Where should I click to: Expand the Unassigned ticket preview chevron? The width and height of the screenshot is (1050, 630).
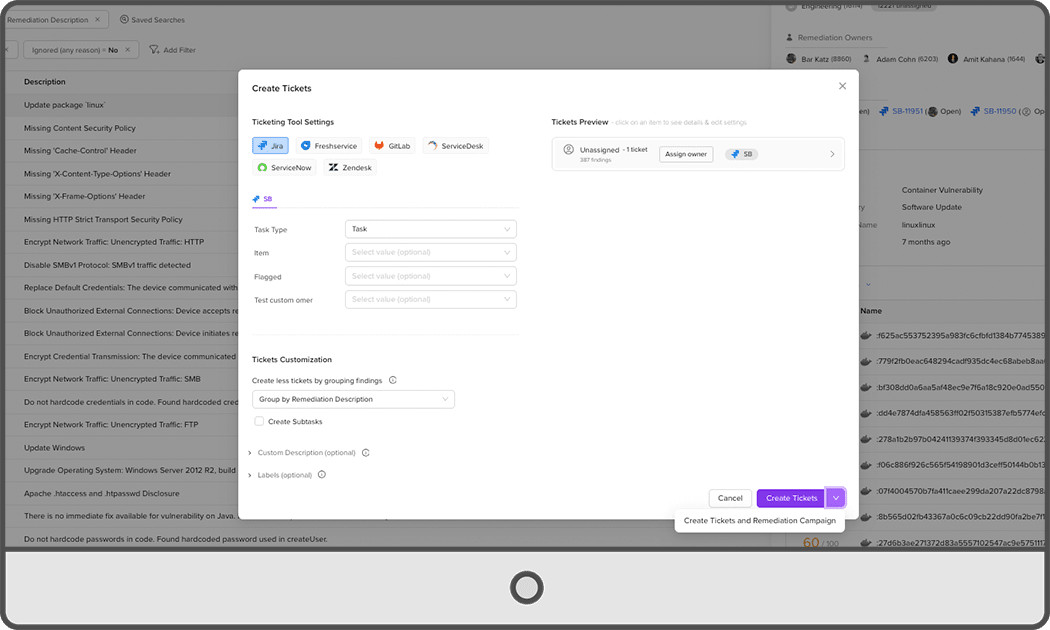832,154
